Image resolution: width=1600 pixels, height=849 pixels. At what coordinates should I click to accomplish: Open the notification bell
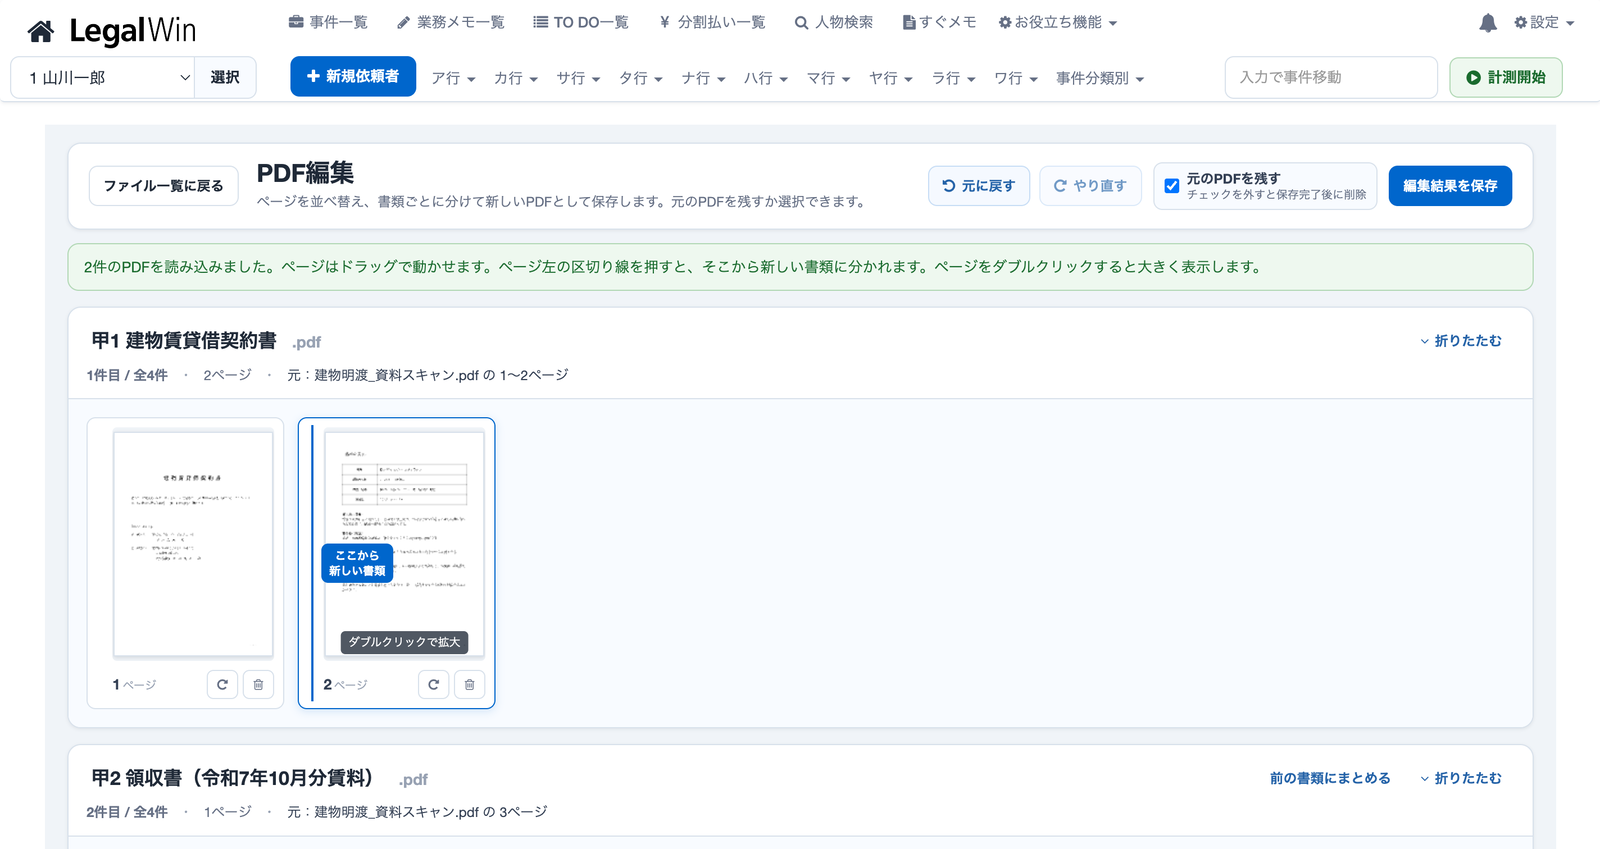[1488, 23]
